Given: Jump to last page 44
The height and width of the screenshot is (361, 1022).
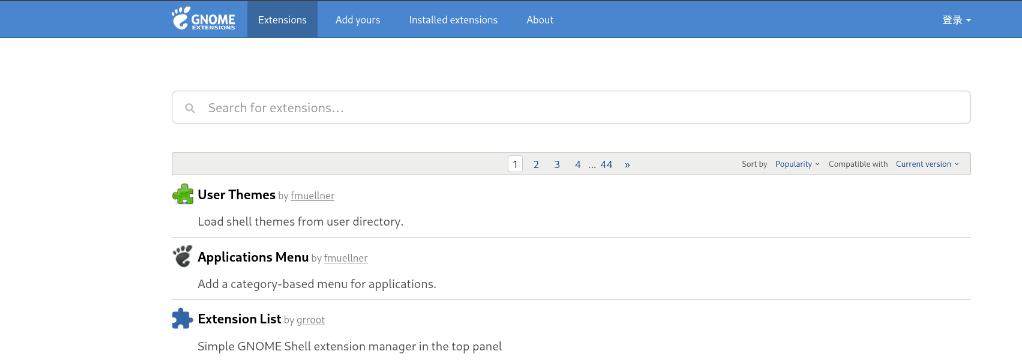Looking at the screenshot, I should point(606,164).
